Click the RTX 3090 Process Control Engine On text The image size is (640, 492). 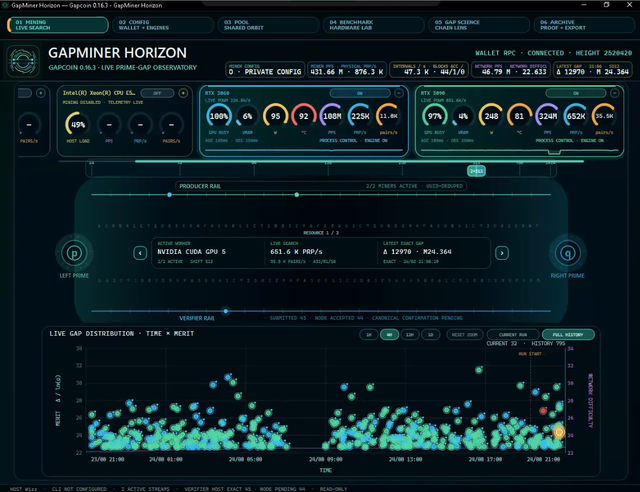[570, 140]
